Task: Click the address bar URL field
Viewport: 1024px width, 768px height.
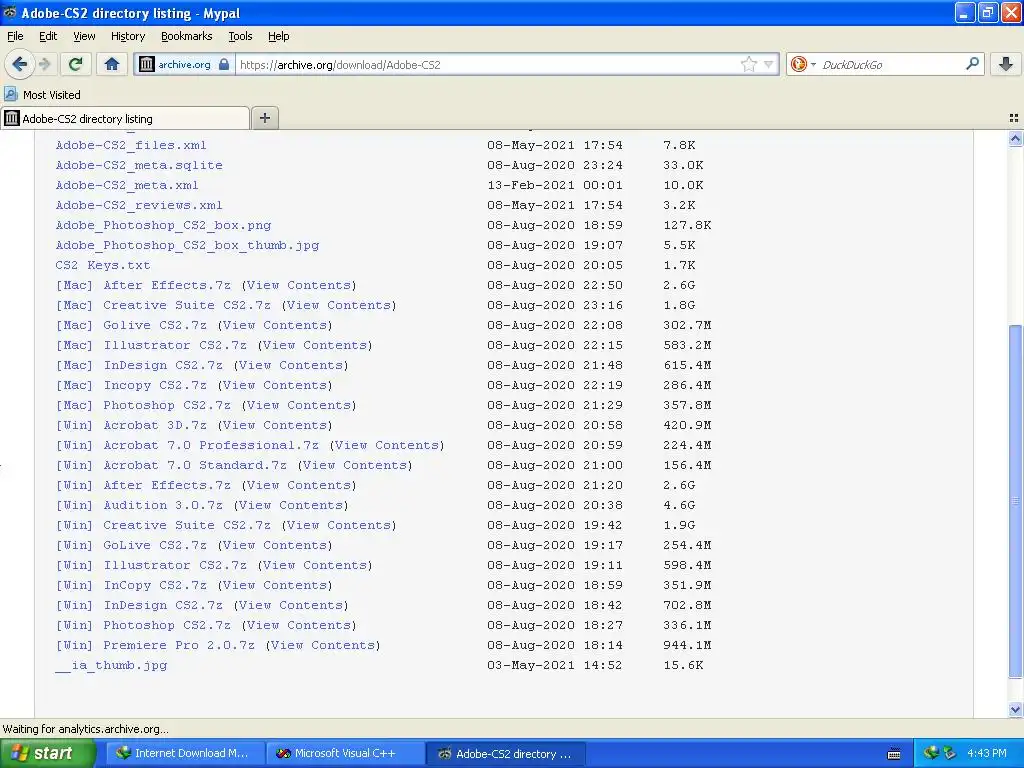Action: [x=487, y=65]
